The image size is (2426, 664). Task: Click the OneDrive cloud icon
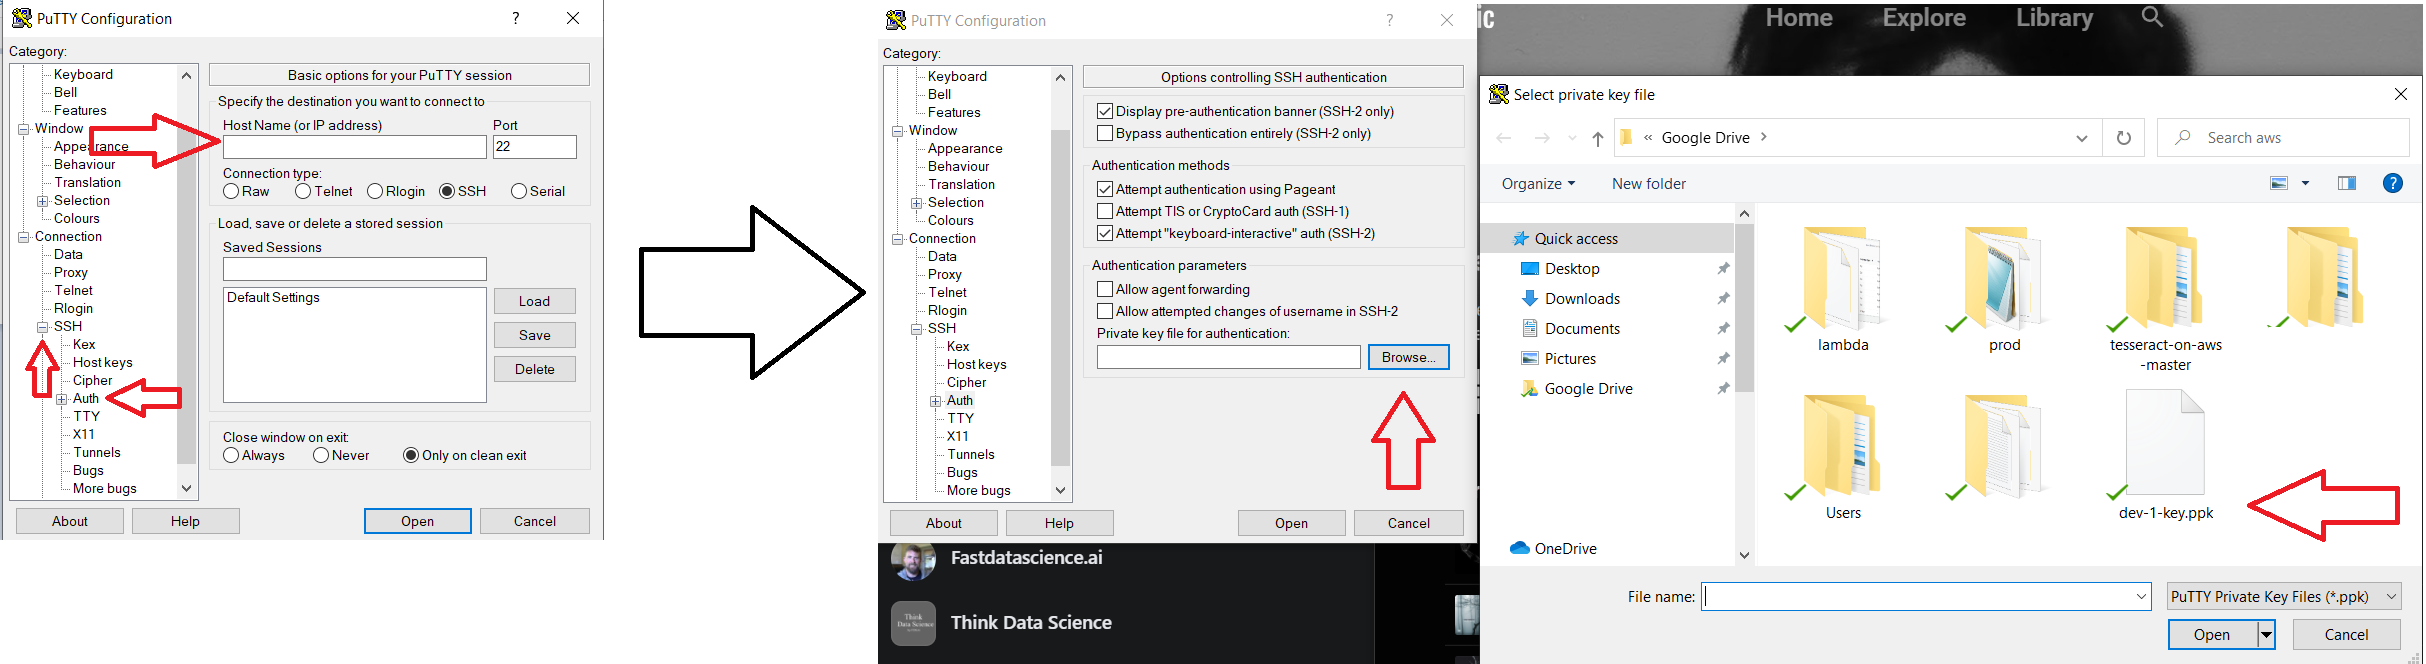[x=1519, y=548]
